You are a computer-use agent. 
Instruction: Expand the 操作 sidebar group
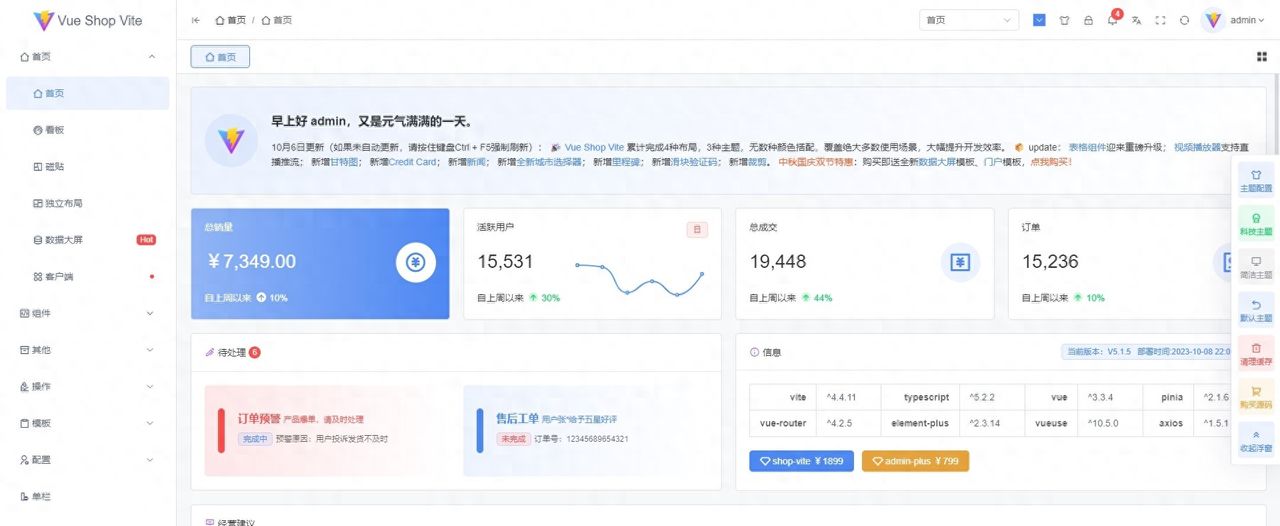click(x=88, y=386)
